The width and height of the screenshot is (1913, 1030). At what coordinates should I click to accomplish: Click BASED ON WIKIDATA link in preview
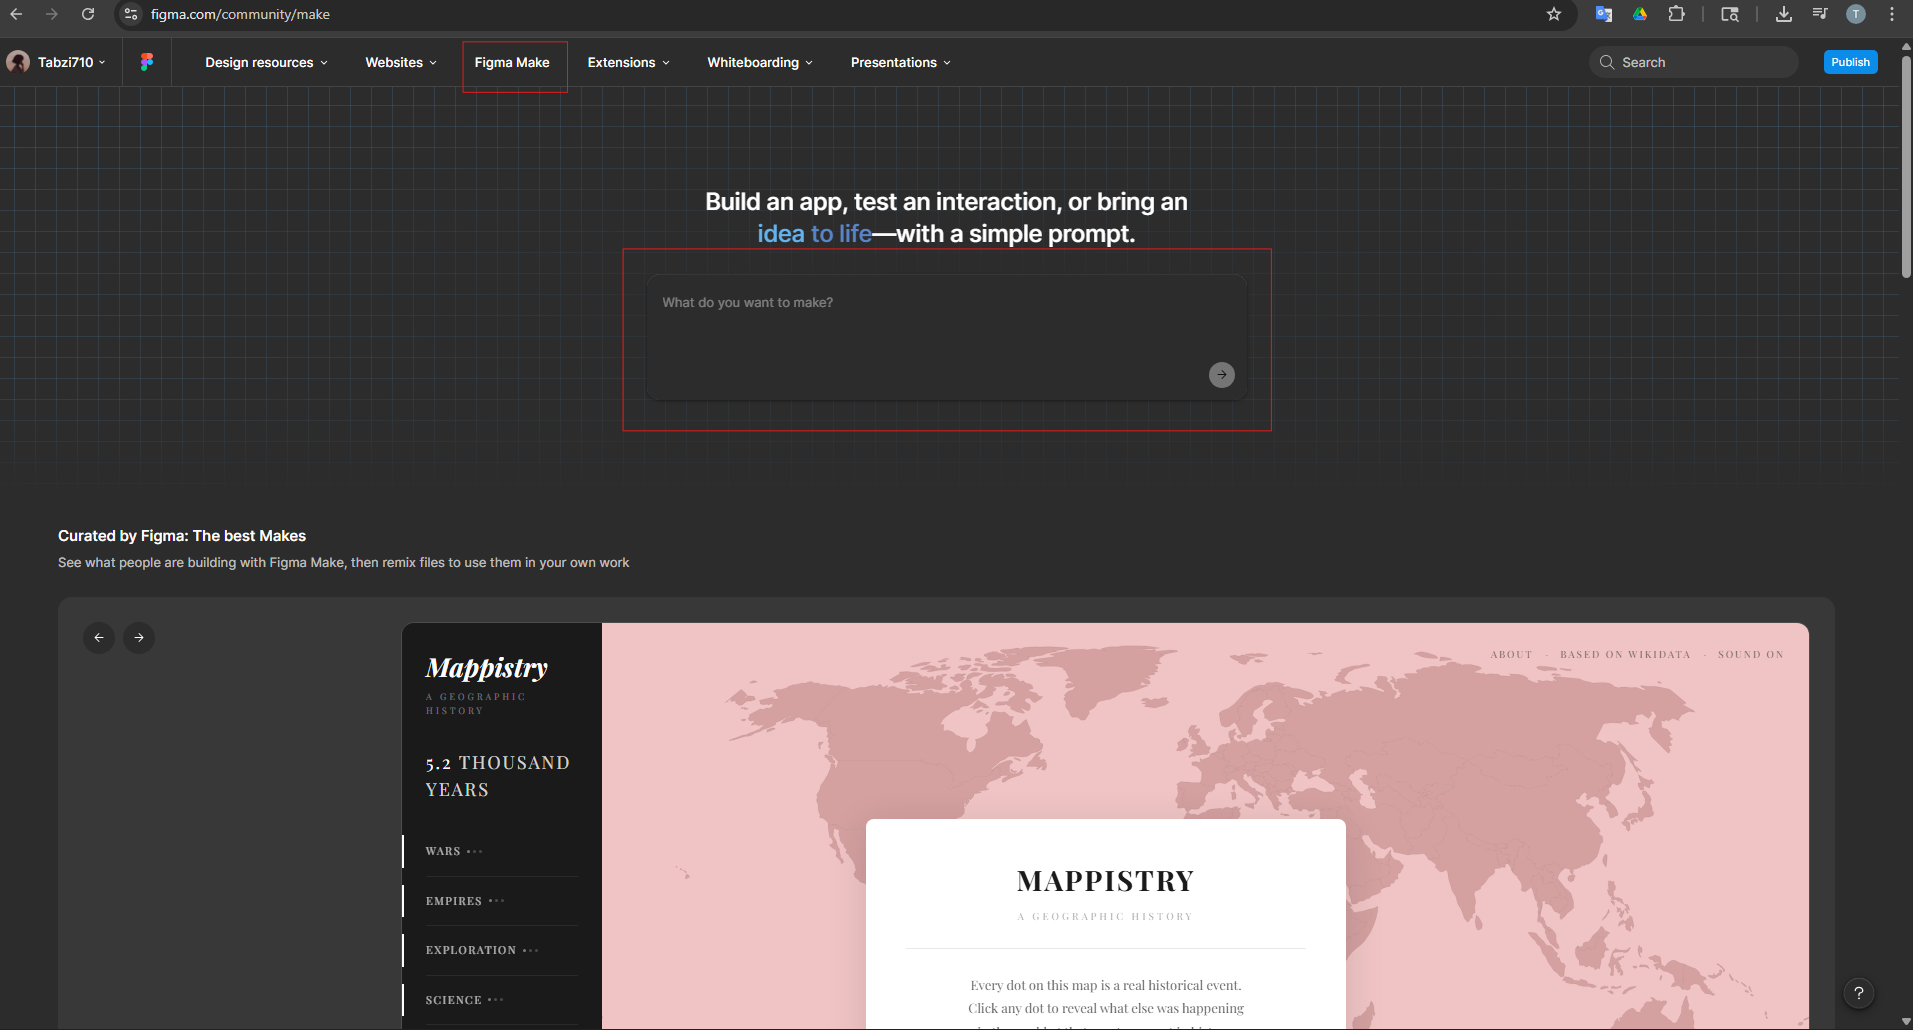(x=1625, y=655)
